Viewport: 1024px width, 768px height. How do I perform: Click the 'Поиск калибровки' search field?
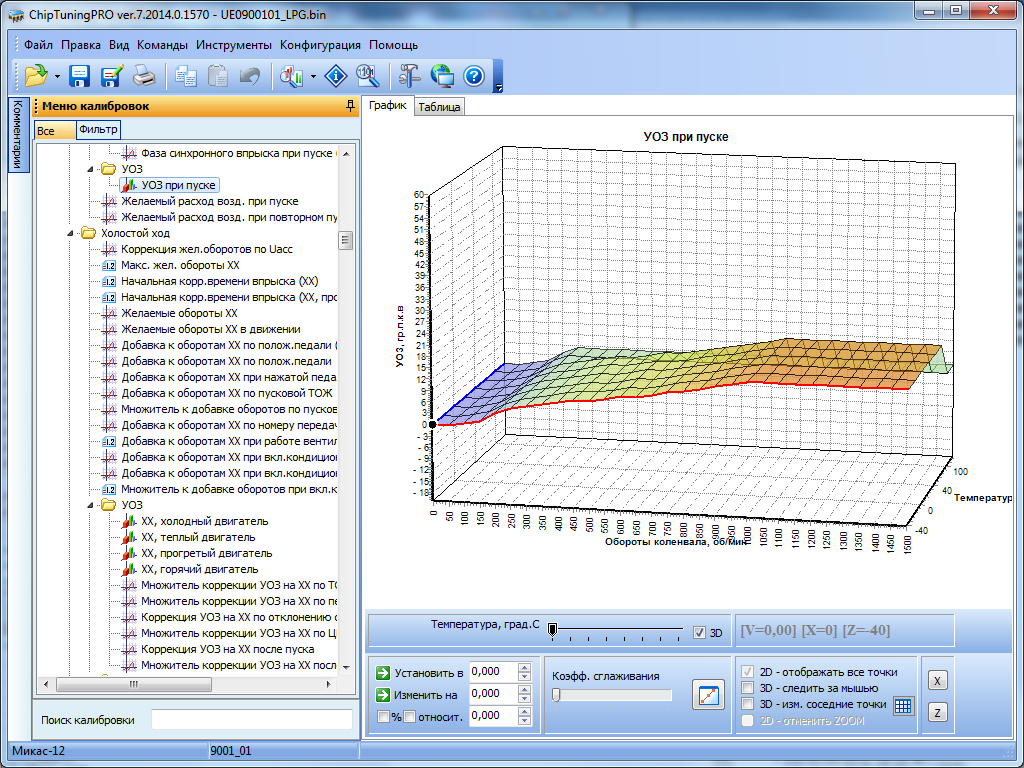click(x=251, y=720)
